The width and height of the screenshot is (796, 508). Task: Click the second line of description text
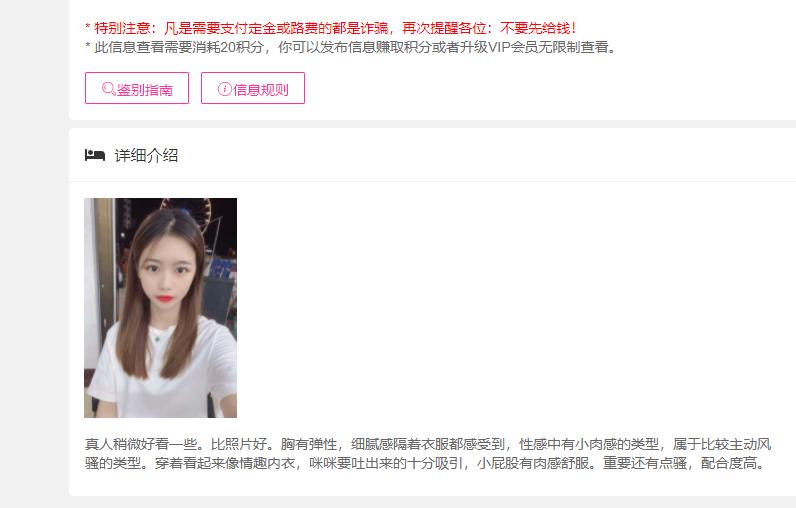424,463
